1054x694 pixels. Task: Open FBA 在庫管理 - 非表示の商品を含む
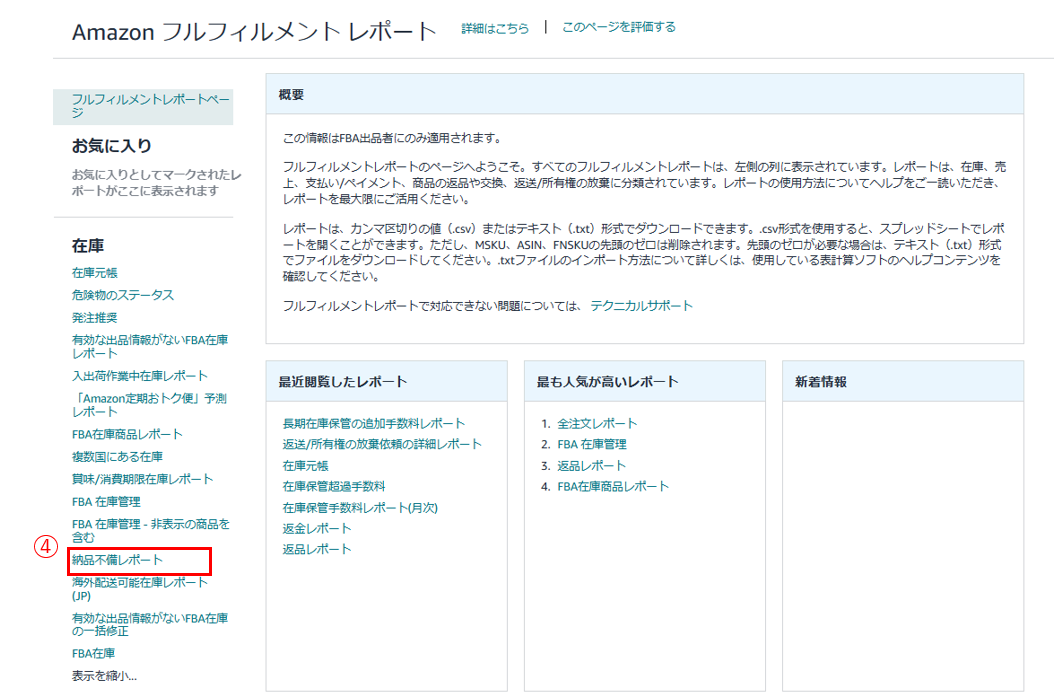pyautogui.click(x=151, y=531)
